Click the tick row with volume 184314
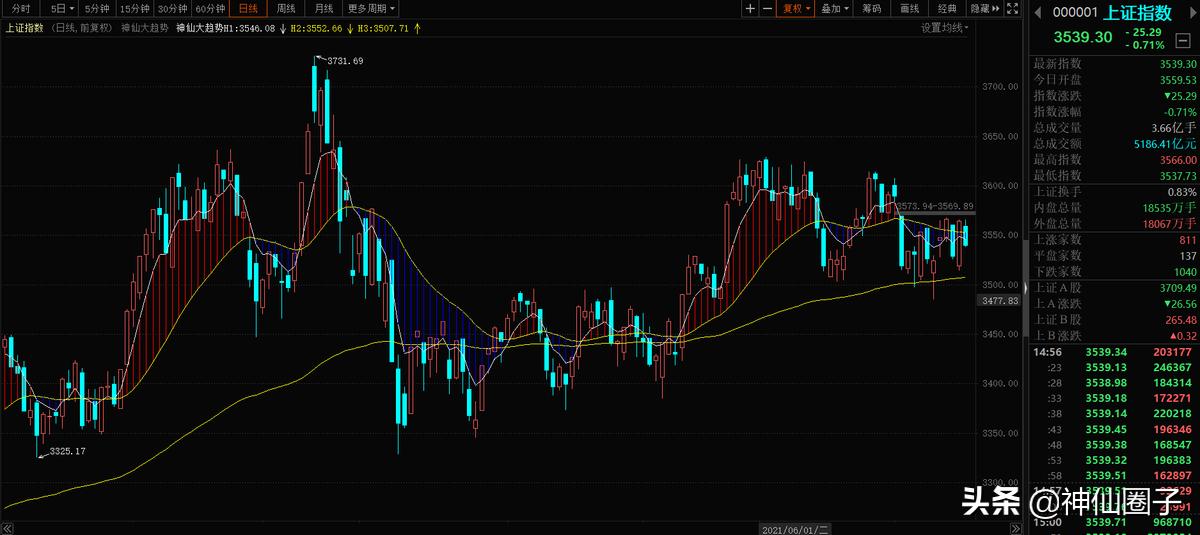The width and height of the screenshot is (1200, 535). [1114, 382]
